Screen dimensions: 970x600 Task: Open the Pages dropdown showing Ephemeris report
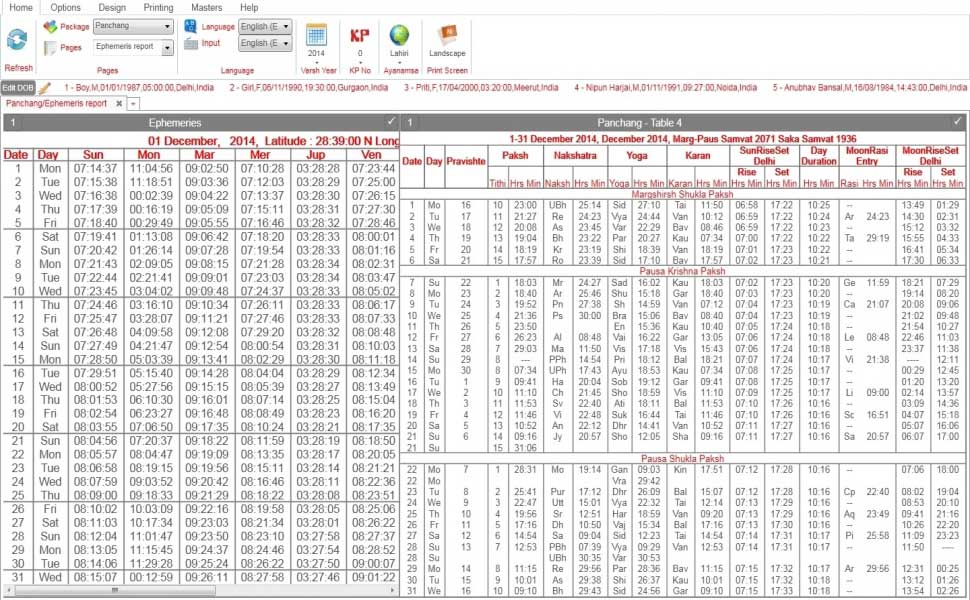(134, 47)
